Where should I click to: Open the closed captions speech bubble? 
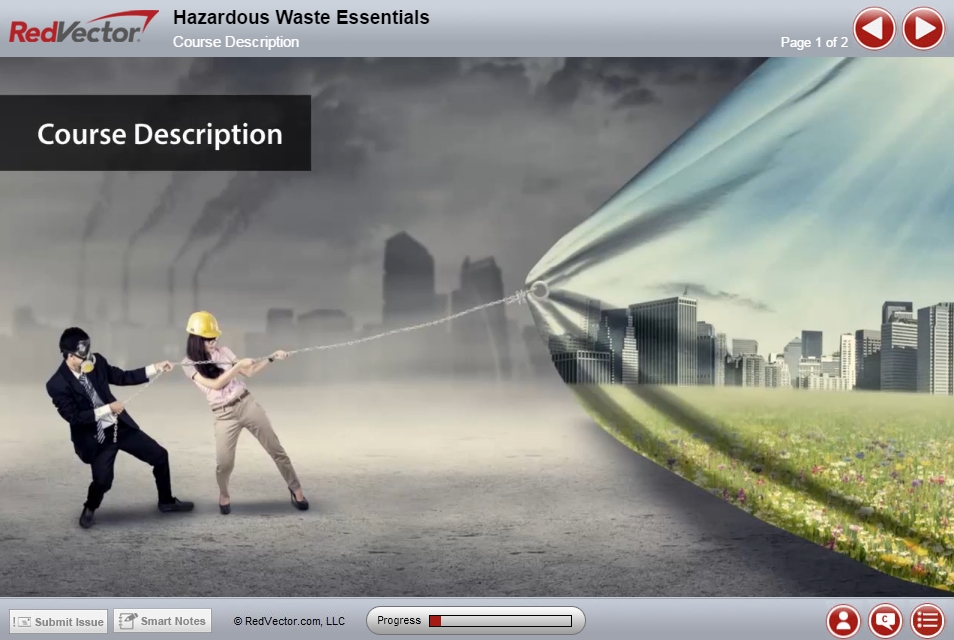click(885, 621)
